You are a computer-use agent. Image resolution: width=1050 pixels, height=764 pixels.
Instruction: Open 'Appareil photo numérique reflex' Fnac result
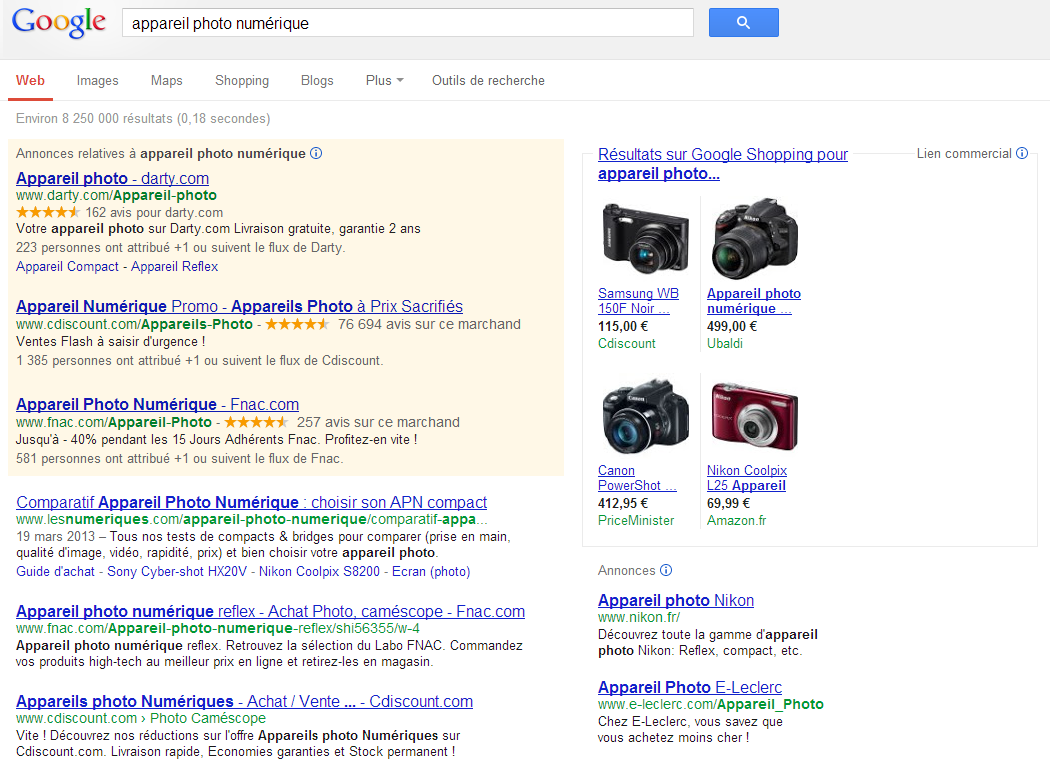(271, 611)
